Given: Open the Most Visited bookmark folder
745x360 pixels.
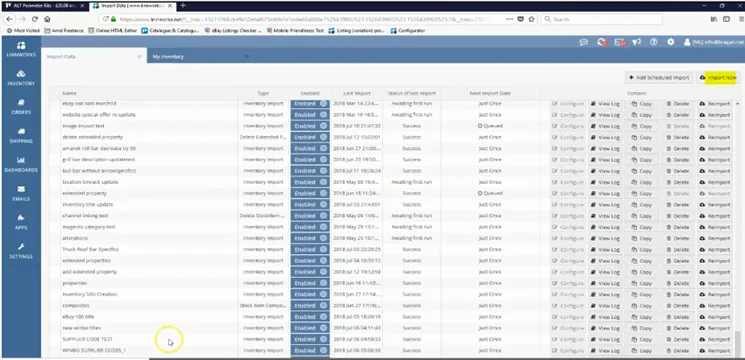Looking at the screenshot, I should (23, 30).
